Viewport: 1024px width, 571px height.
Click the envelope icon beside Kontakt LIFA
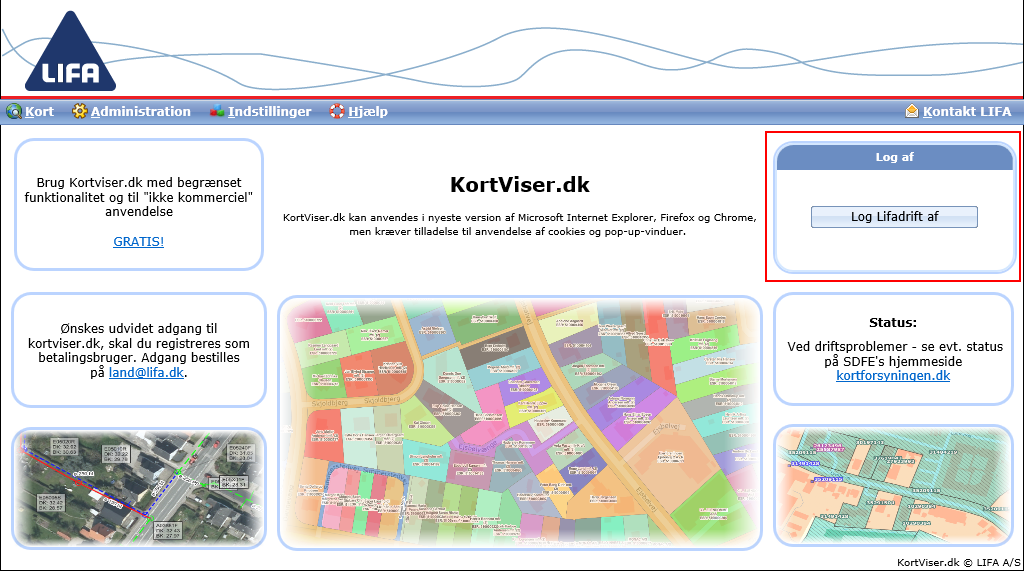[x=912, y=111]
